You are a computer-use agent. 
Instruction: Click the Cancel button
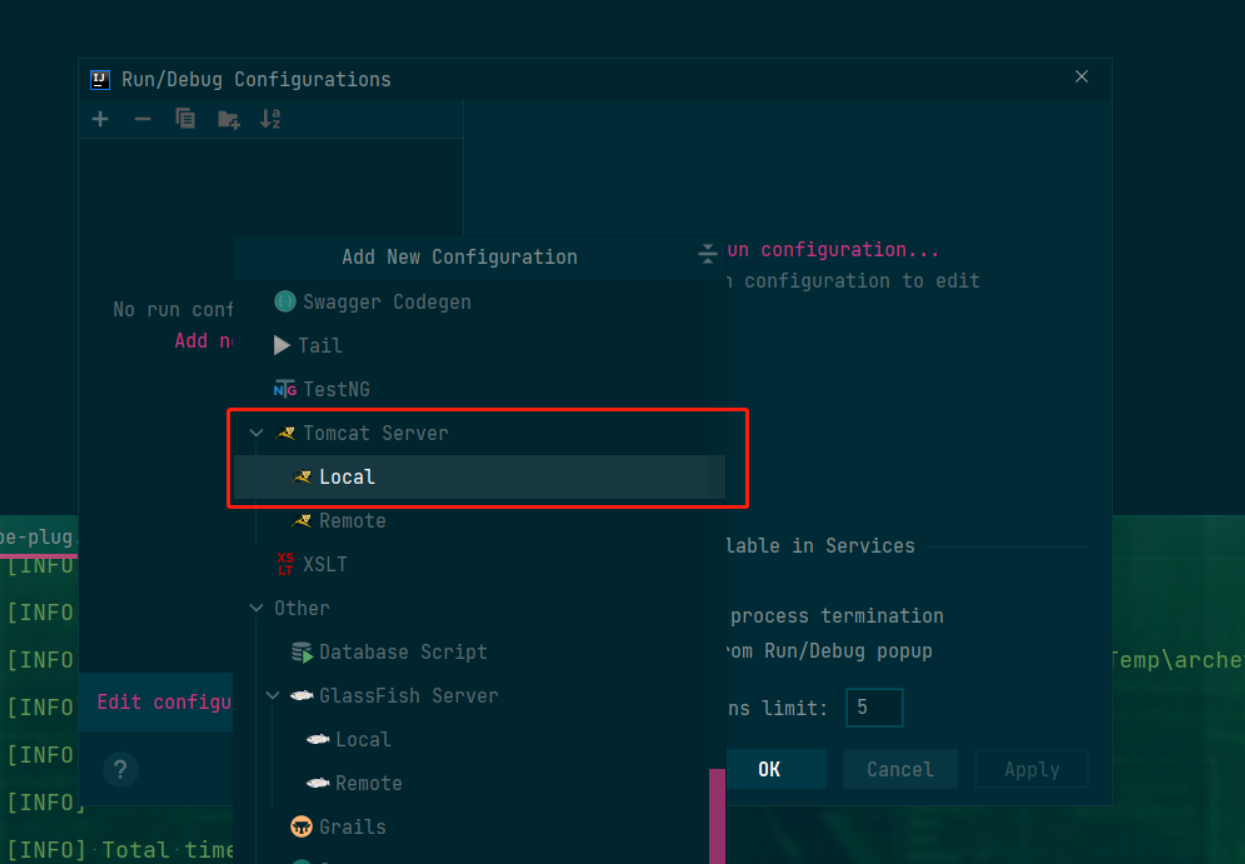(900, 769)
